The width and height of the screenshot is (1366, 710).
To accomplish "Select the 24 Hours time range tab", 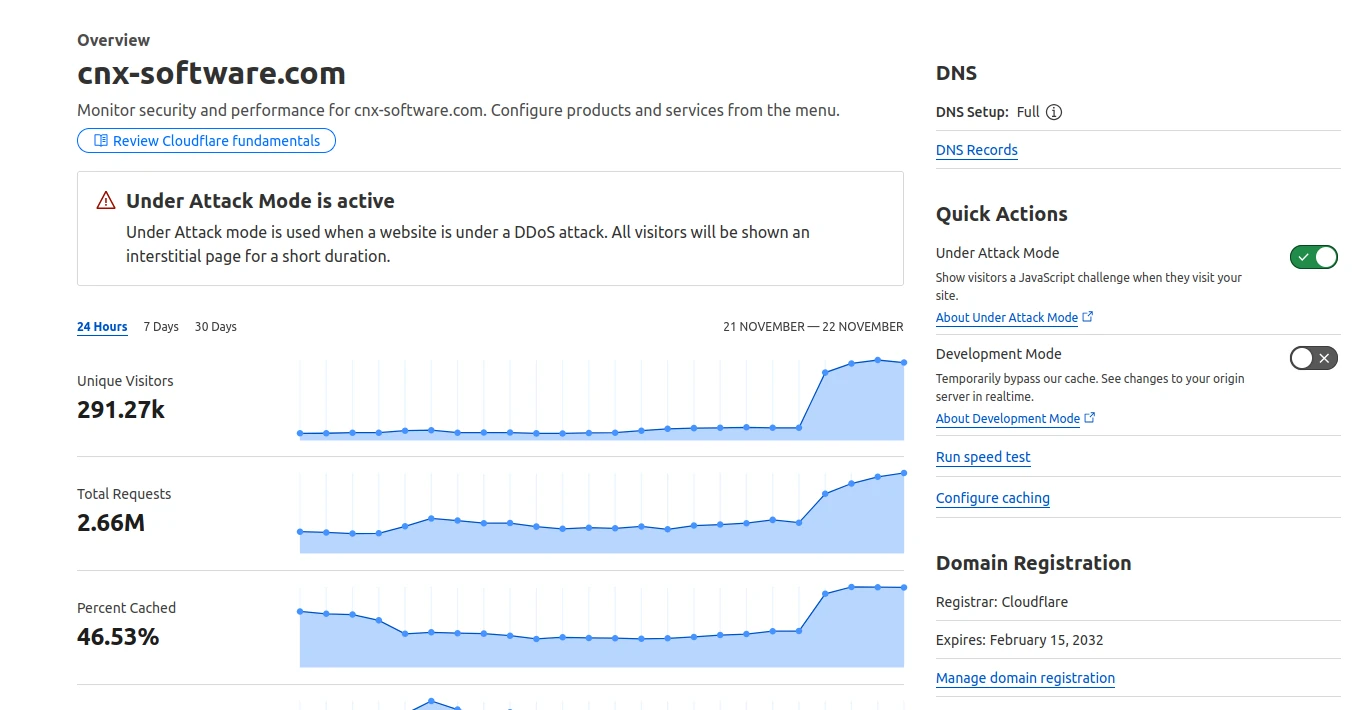I will pos(102,327).
